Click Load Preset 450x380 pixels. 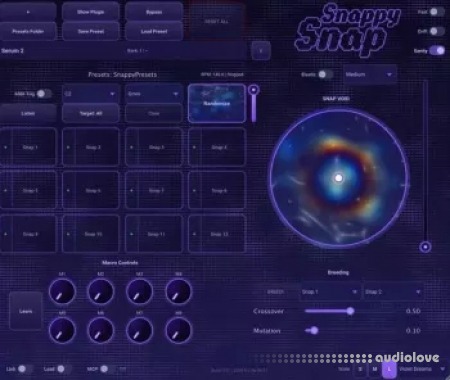point(154,31)
